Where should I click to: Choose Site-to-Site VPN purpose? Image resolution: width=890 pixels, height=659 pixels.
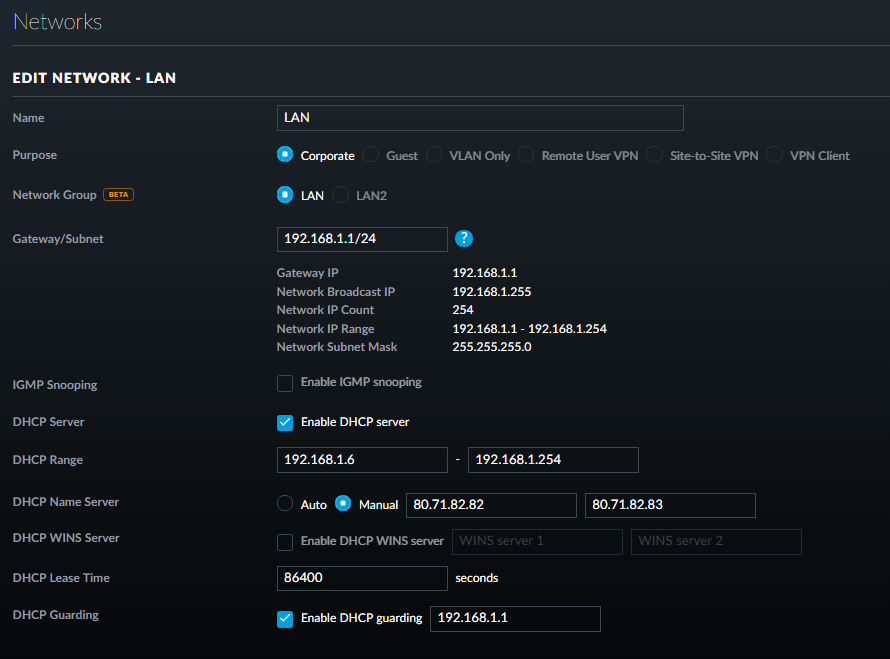(655, 155)
